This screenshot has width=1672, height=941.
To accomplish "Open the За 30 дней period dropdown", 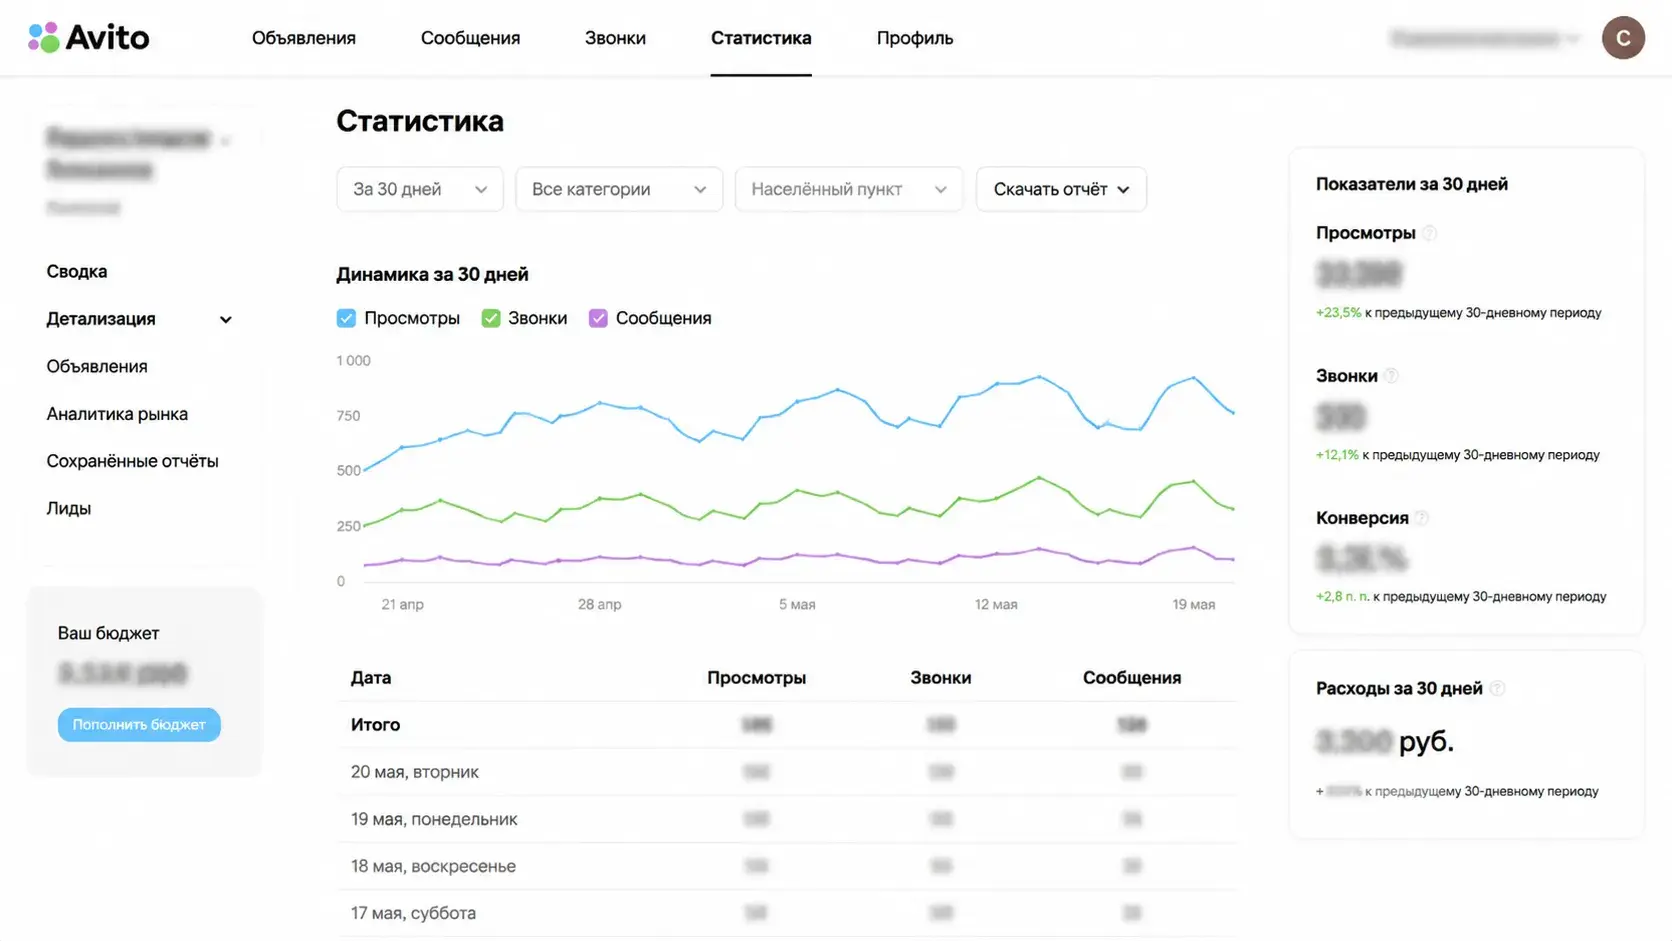I will point(420,189).
